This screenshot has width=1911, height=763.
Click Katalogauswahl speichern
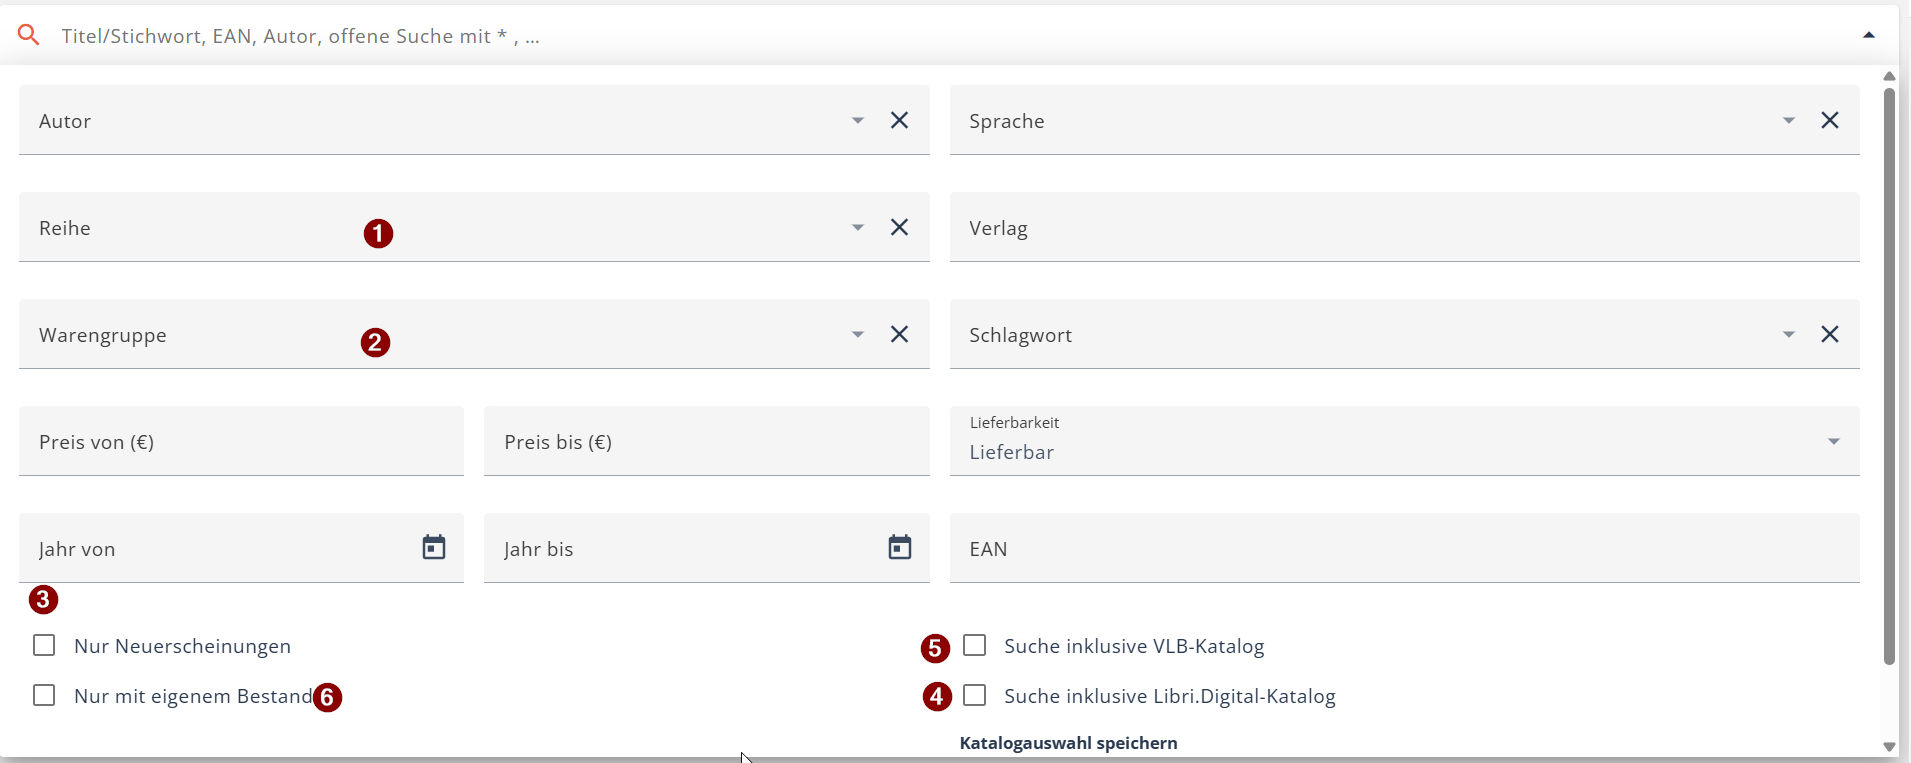(x=1068, y=743)
